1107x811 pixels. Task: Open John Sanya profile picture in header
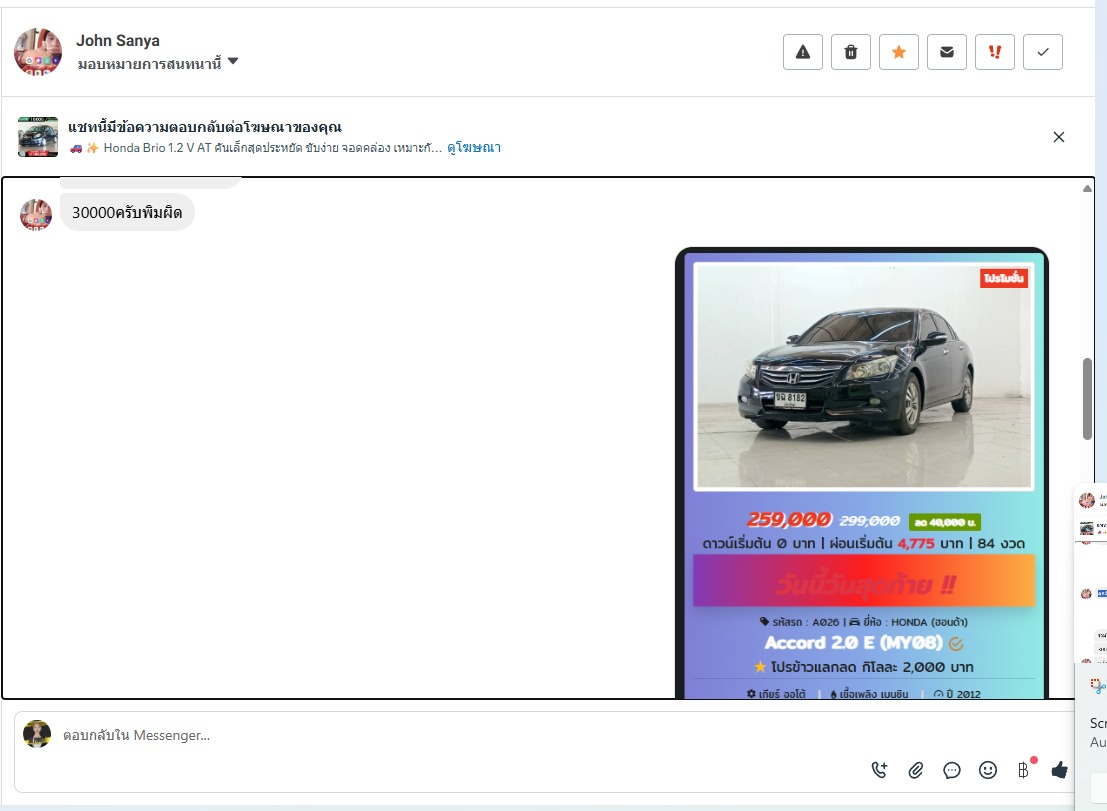point(38,52)
